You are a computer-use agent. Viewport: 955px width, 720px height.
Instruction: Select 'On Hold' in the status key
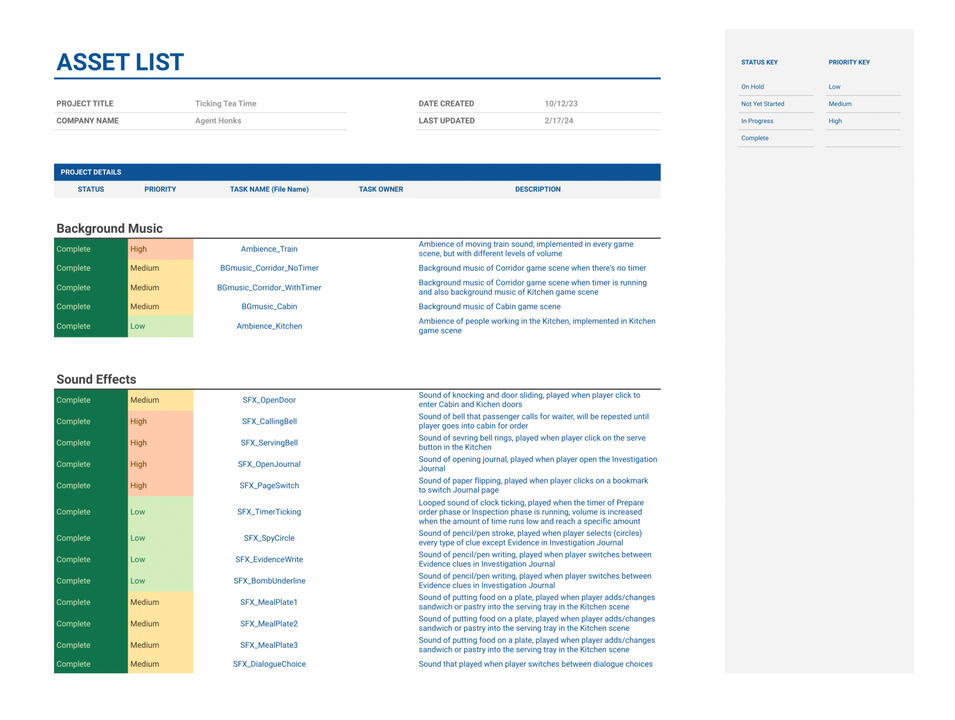tap(753, 87)
